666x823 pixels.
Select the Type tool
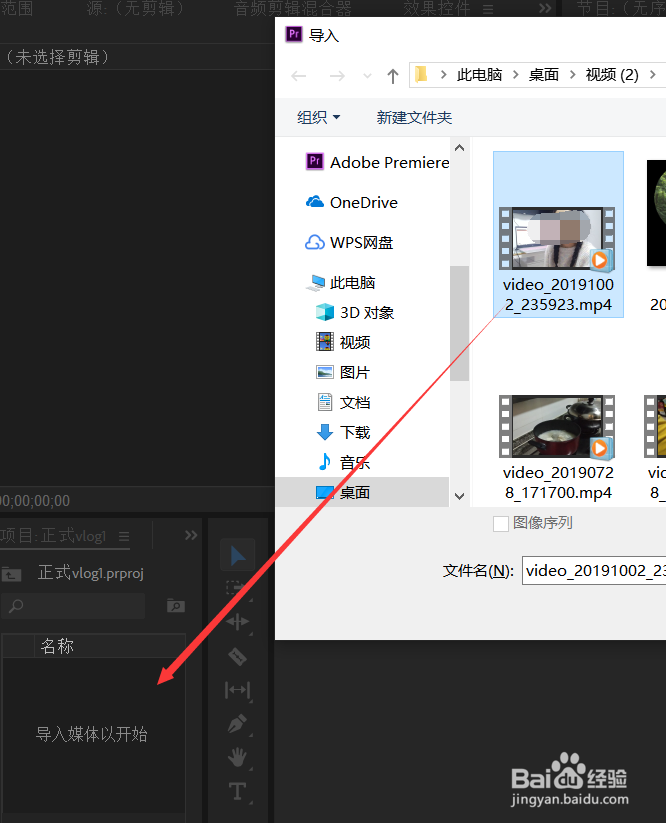pyautogui.click(x=238, y=791)
